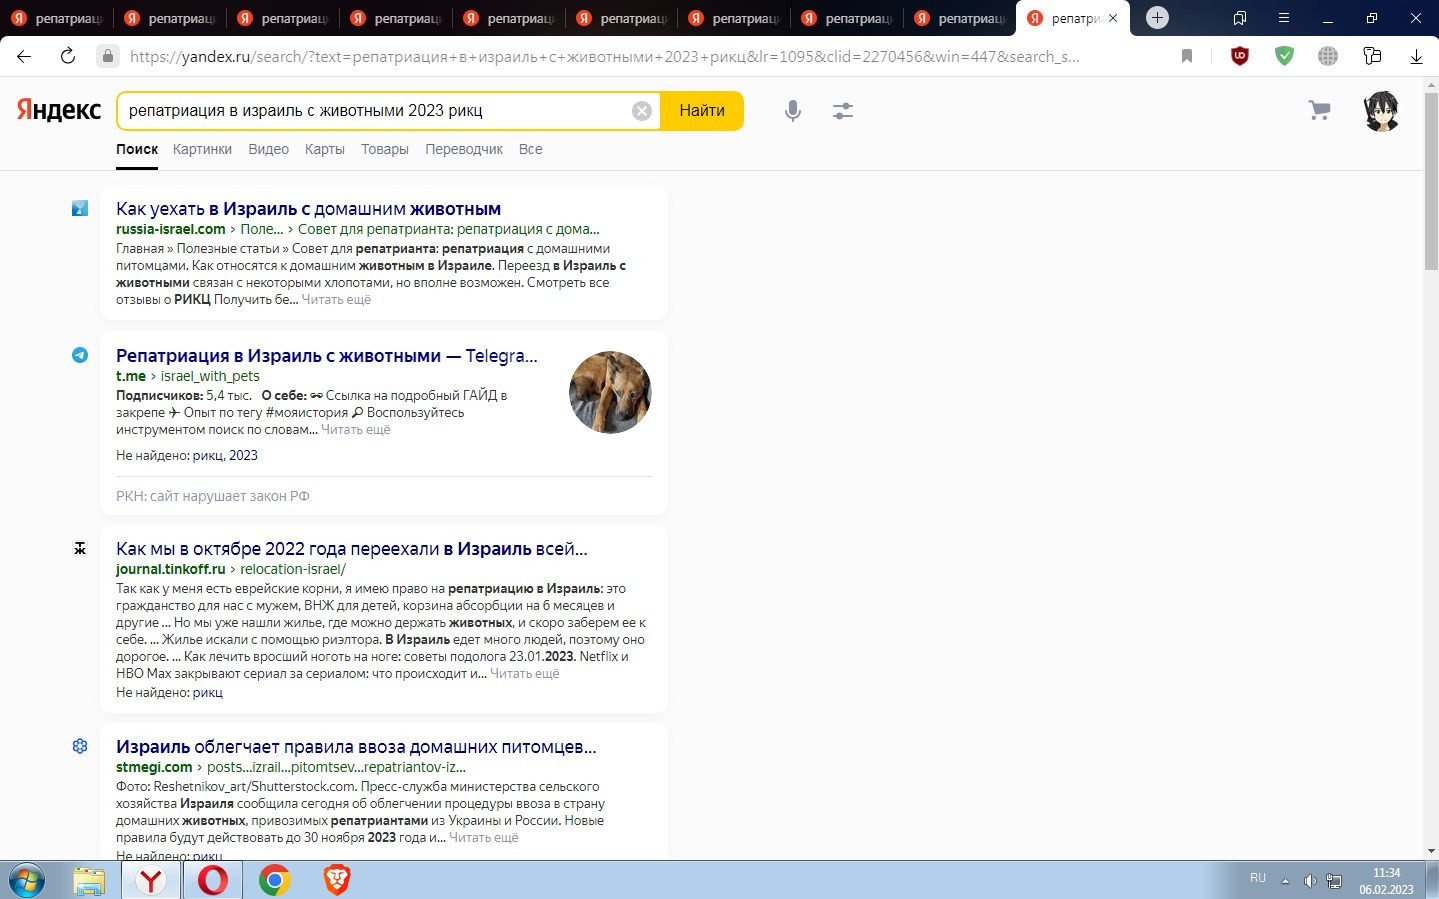This screenshot has width=1439, height=899.
Task: Click the stmegi.com result favicon
Action: (x=80, y=746)
